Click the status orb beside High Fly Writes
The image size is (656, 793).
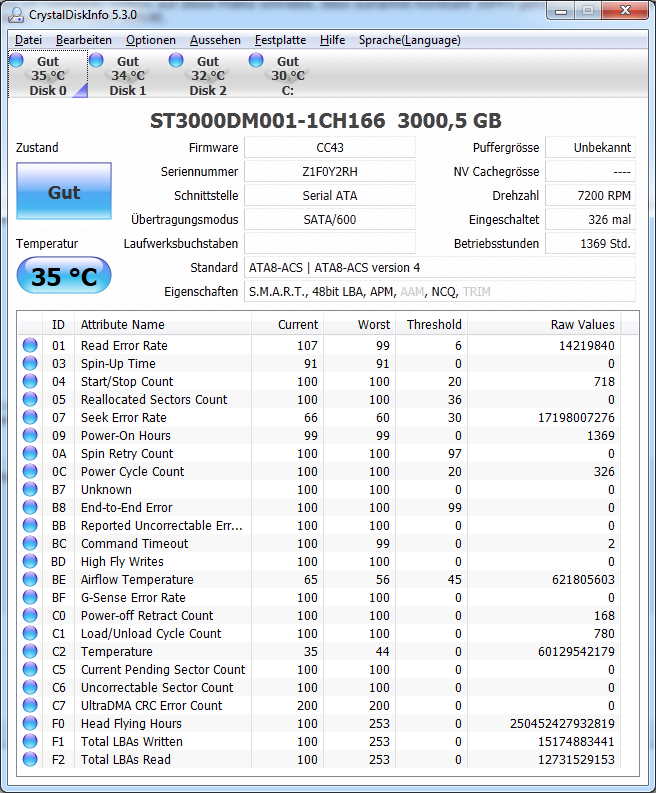pyautogui.click(x=30, y=561)
